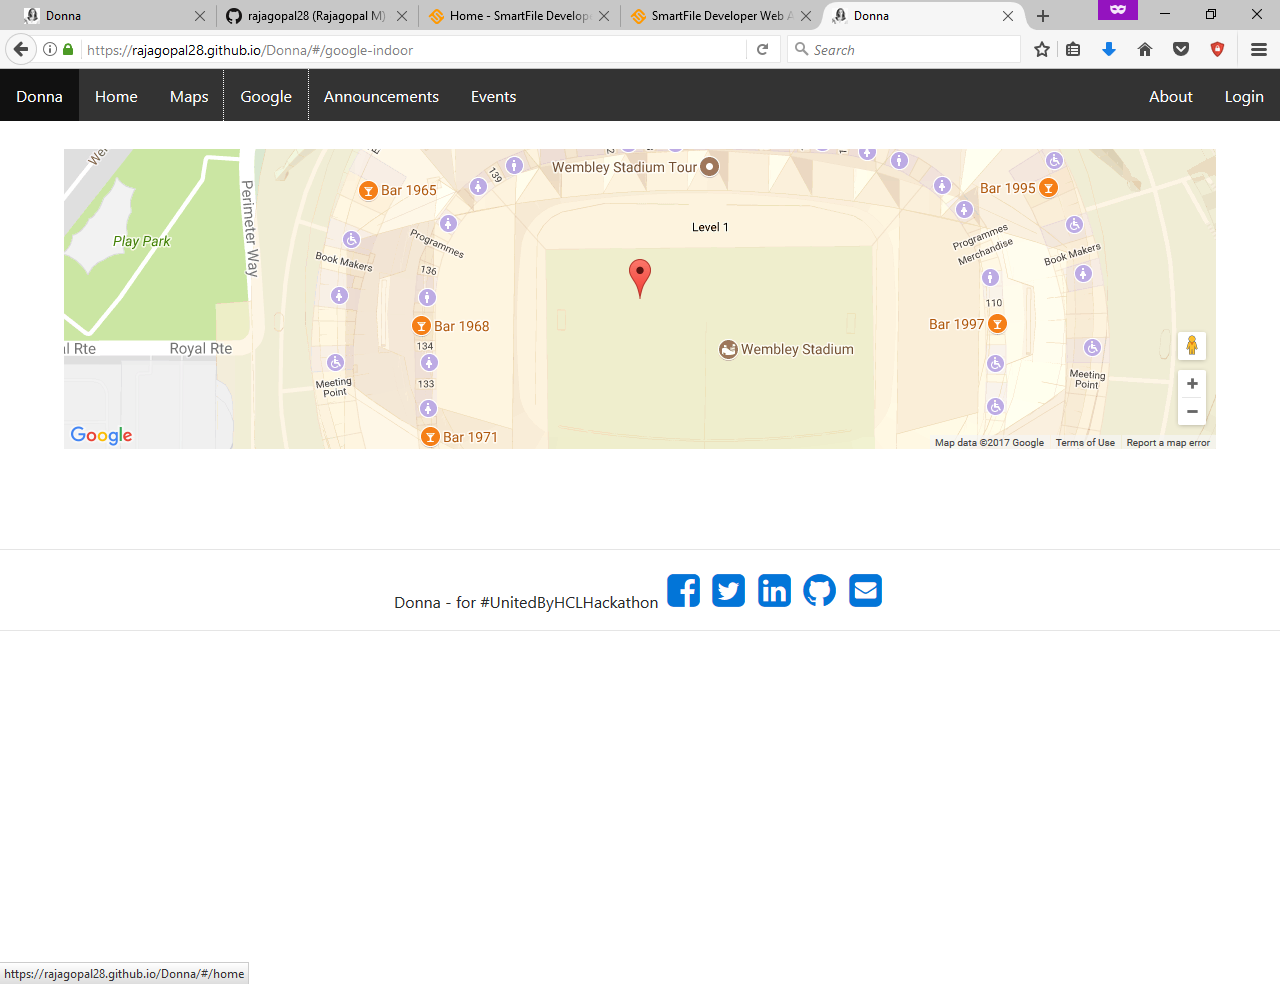Open the Terms of Use map link
Screen dimensions: 1280x984
(1085, 443)
